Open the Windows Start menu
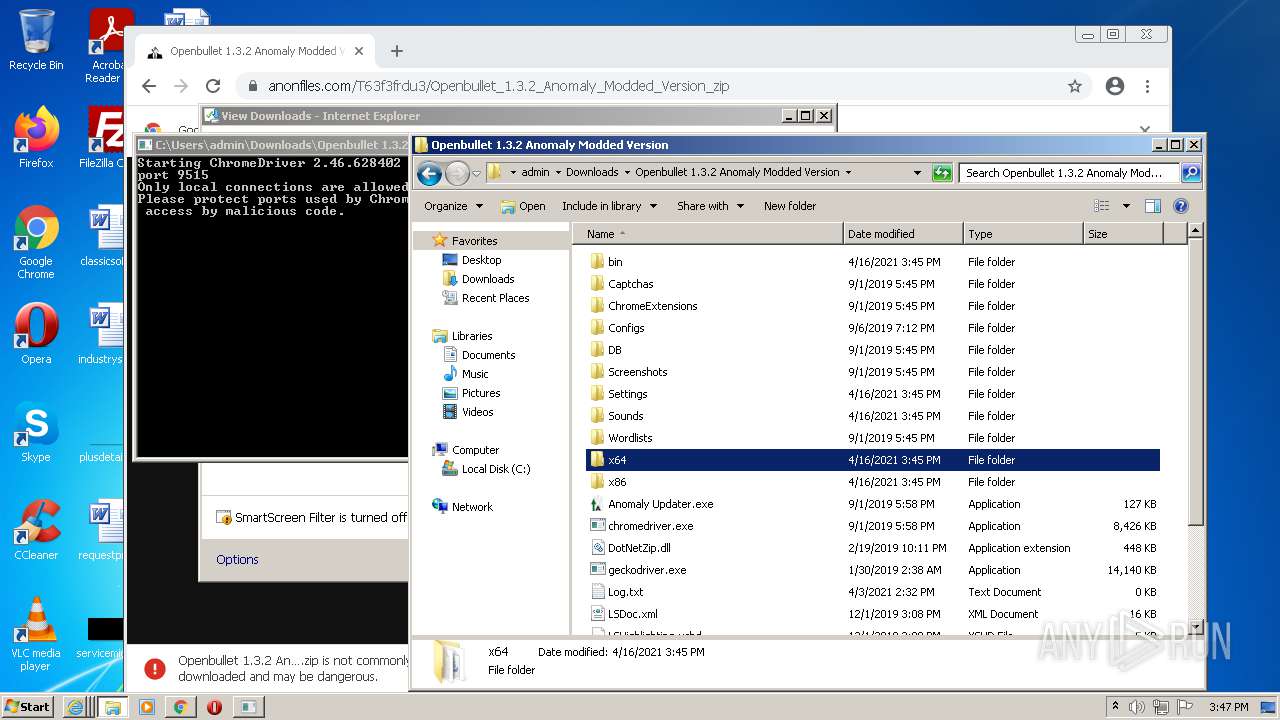 point(27,706)
